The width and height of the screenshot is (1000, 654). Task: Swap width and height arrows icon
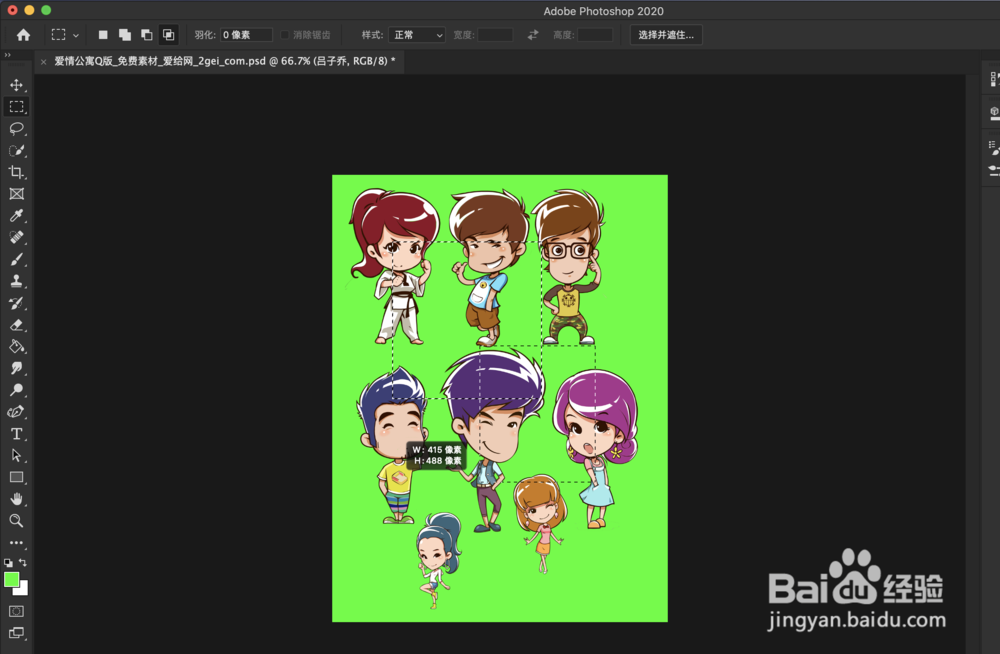pyautogui.click(x=533, y=35)
